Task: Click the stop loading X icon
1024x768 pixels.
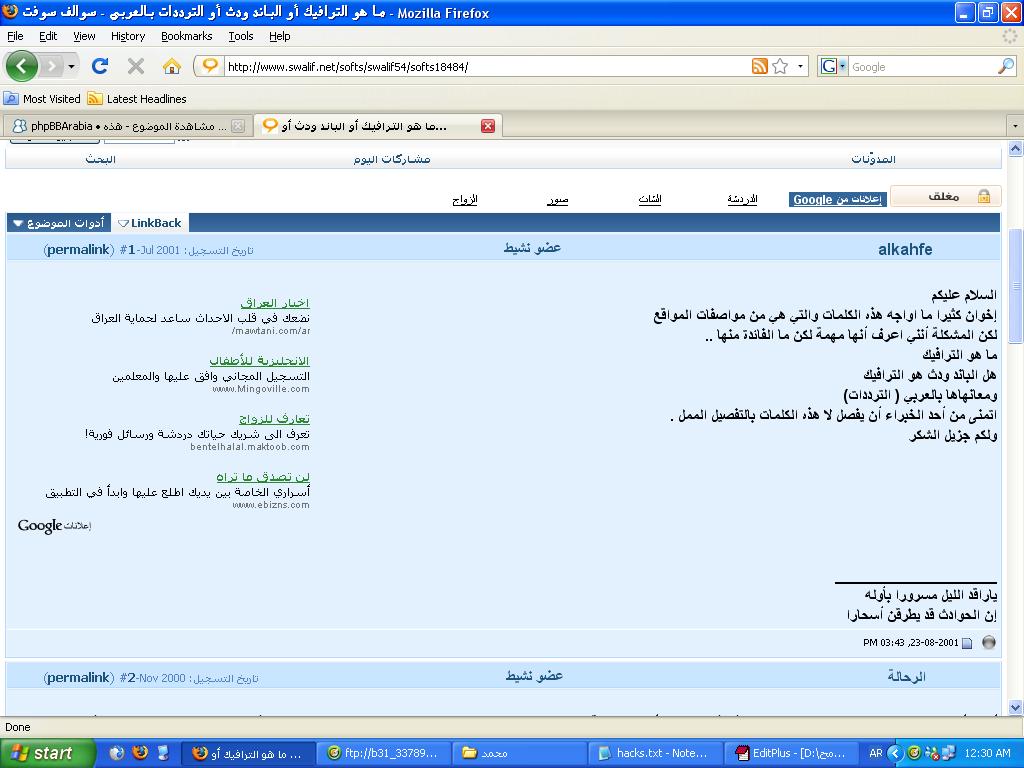Action: 136,66
